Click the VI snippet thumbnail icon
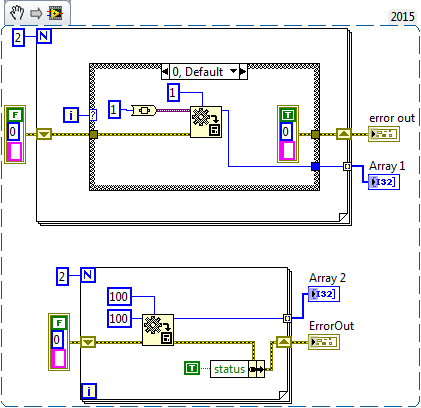The height and width of the screenshot is (408, 421). (55, 14)
